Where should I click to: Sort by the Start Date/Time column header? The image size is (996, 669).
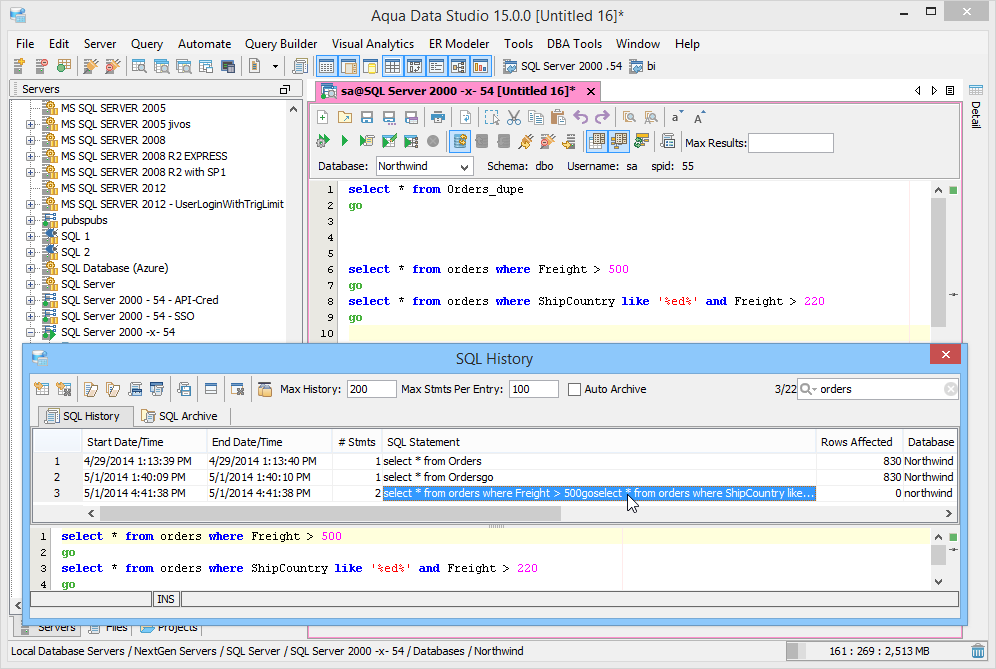[144, 442]
